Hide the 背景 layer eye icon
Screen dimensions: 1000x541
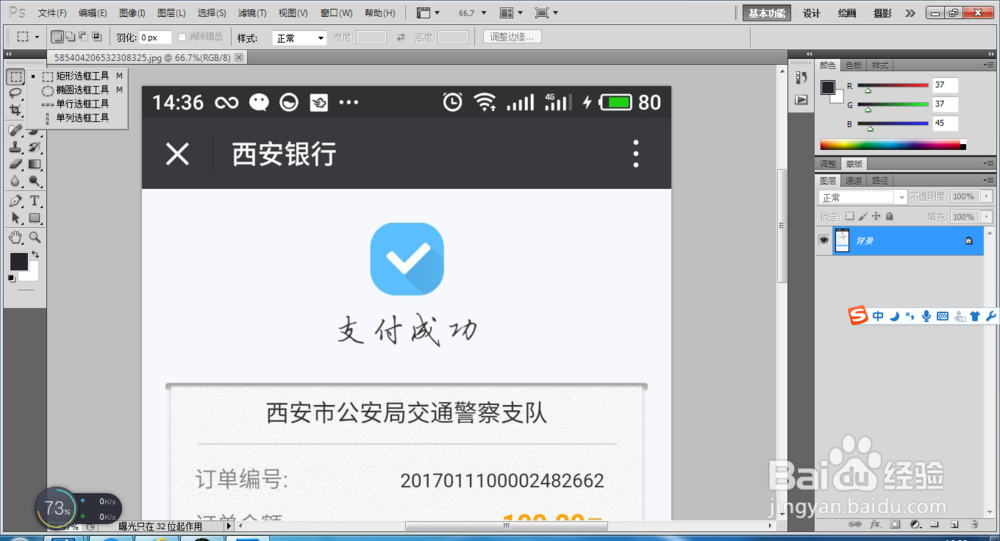pos(824,241)
